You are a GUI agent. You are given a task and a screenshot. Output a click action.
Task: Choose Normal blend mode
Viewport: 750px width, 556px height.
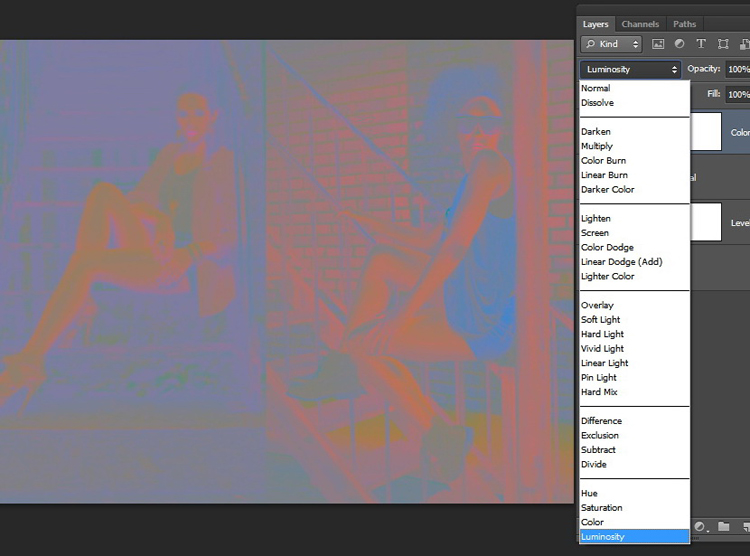pyautogui.click(x=634, y=88)
